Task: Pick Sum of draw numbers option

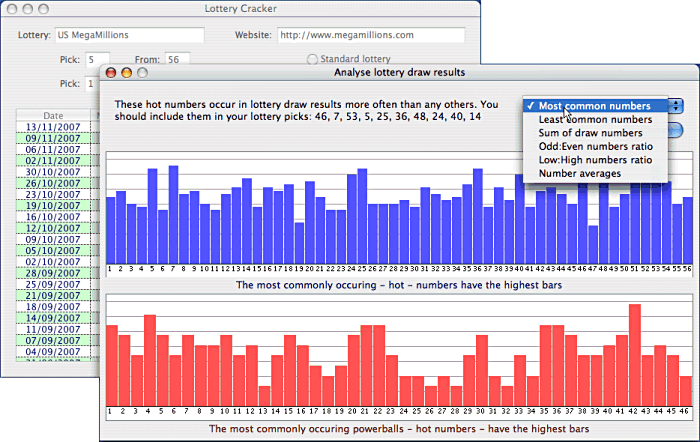Action: [590, 133]
